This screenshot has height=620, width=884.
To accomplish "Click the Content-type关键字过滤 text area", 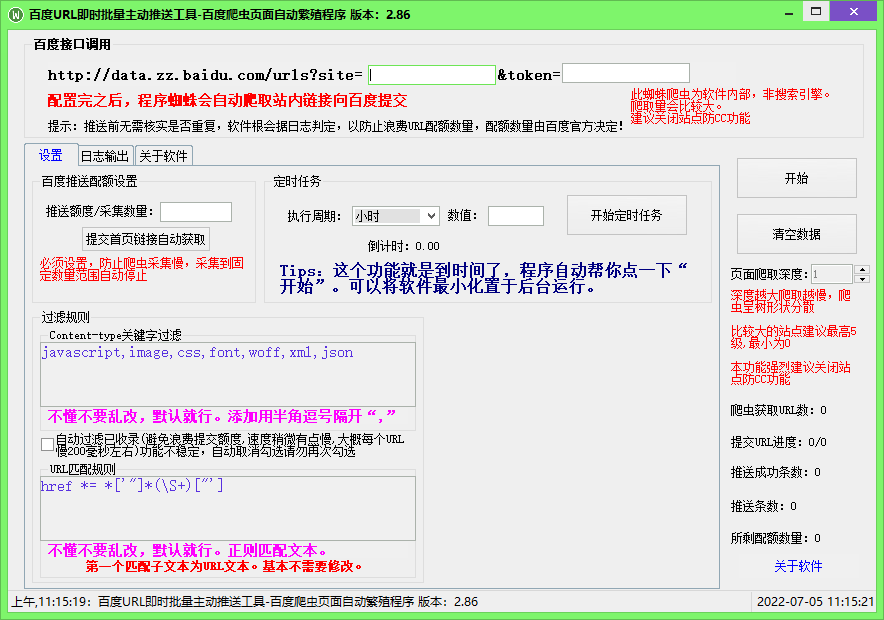I will tap(228, 374).
